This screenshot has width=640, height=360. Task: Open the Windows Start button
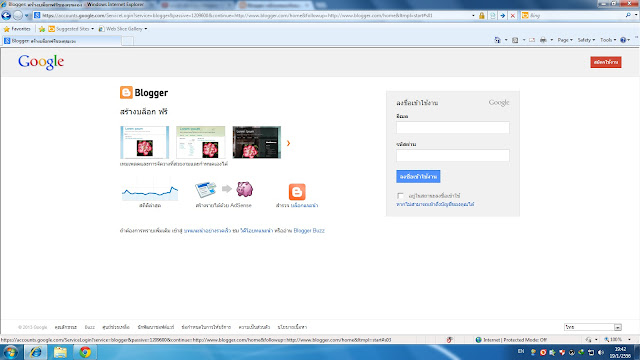(11, 352)
